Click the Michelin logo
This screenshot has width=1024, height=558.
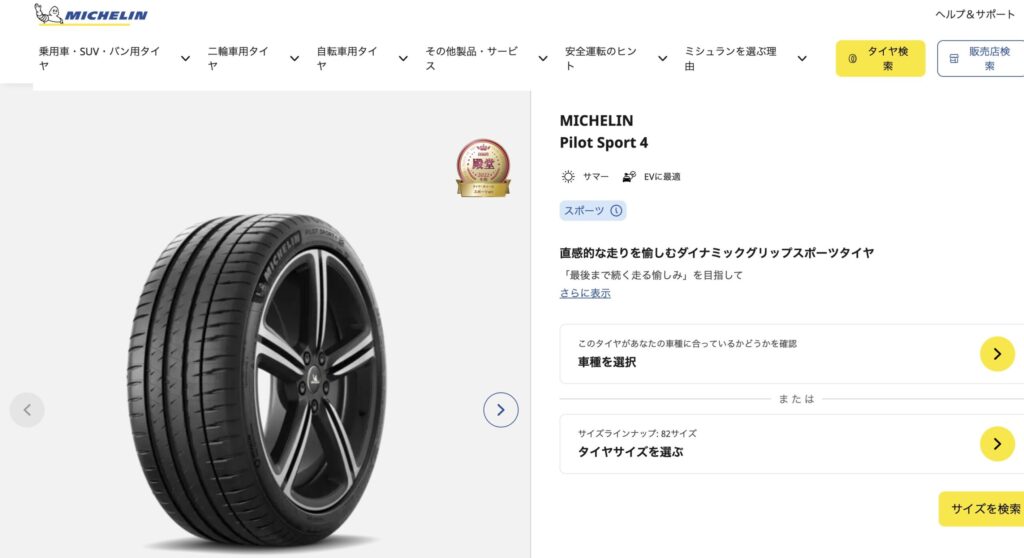point(90,14)
